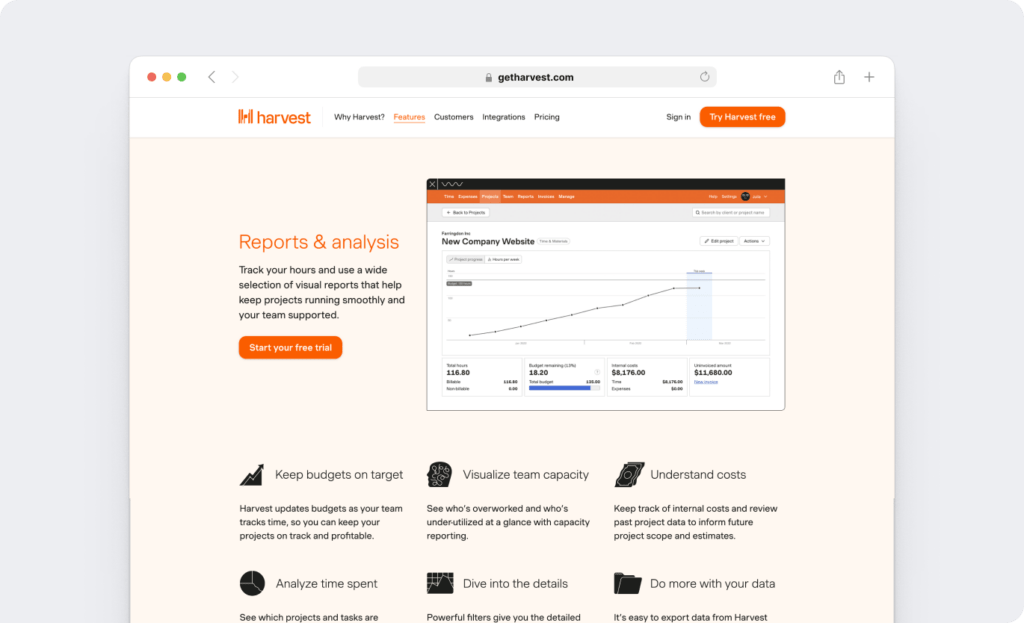Open the Pricing page from site navigation
This screenshot has width=1024, height=623.
(x=547, y=117)
